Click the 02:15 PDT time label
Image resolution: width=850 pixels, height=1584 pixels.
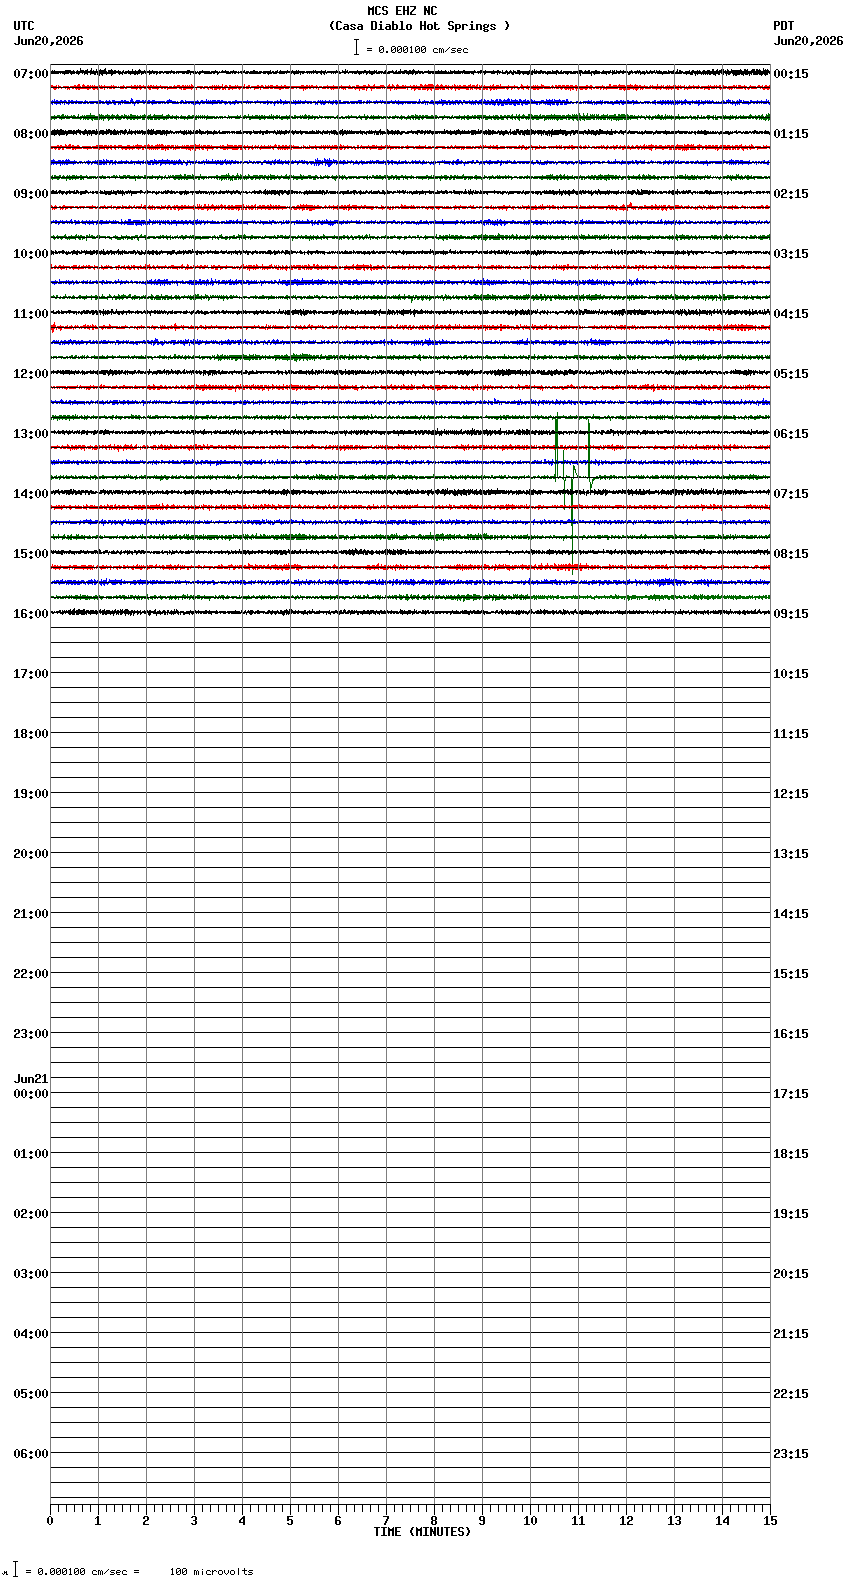click(x=791, y=194)
